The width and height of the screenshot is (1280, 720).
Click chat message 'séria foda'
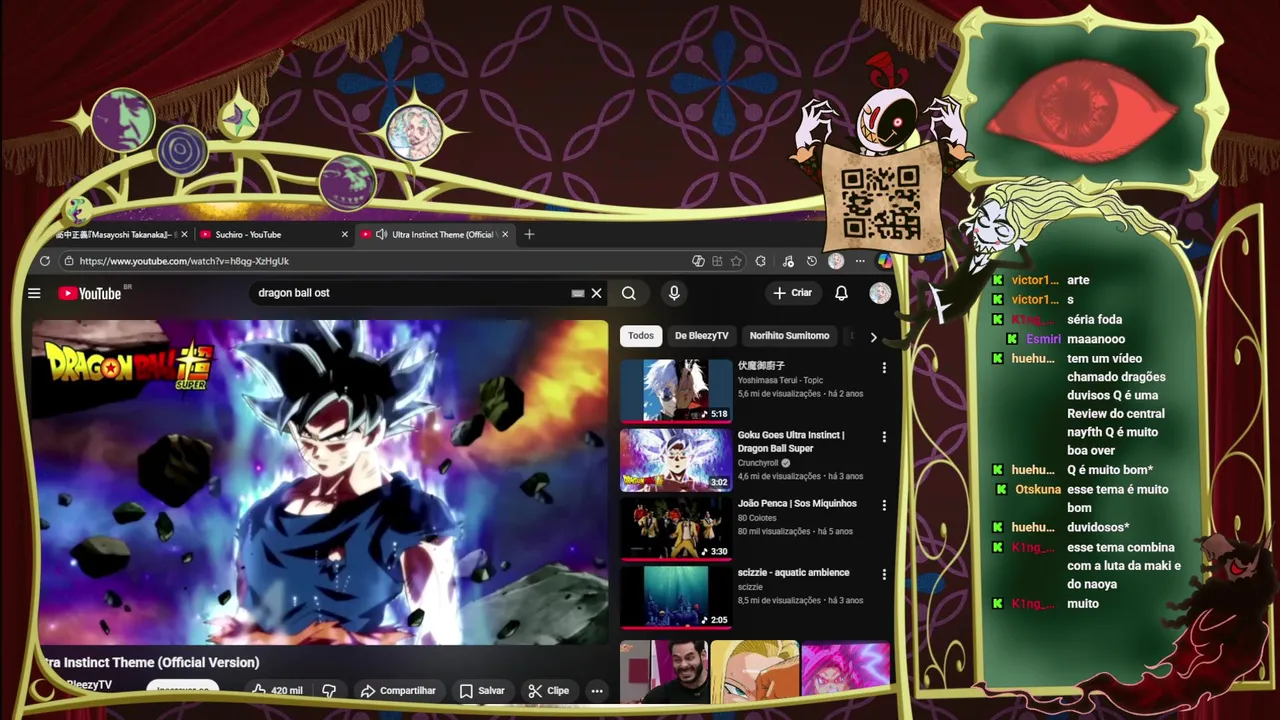1094,319
